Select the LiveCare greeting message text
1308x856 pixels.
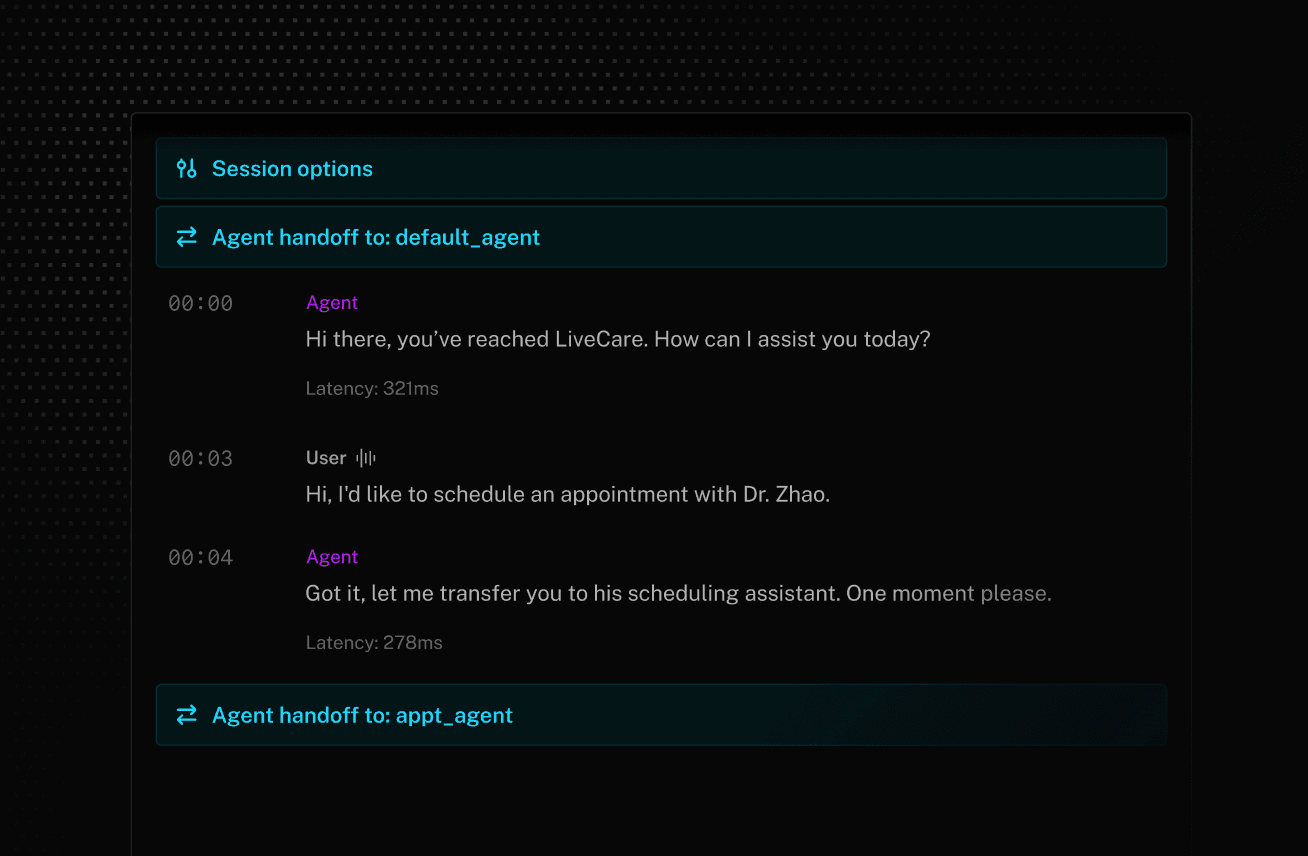(x=618, y=339)
